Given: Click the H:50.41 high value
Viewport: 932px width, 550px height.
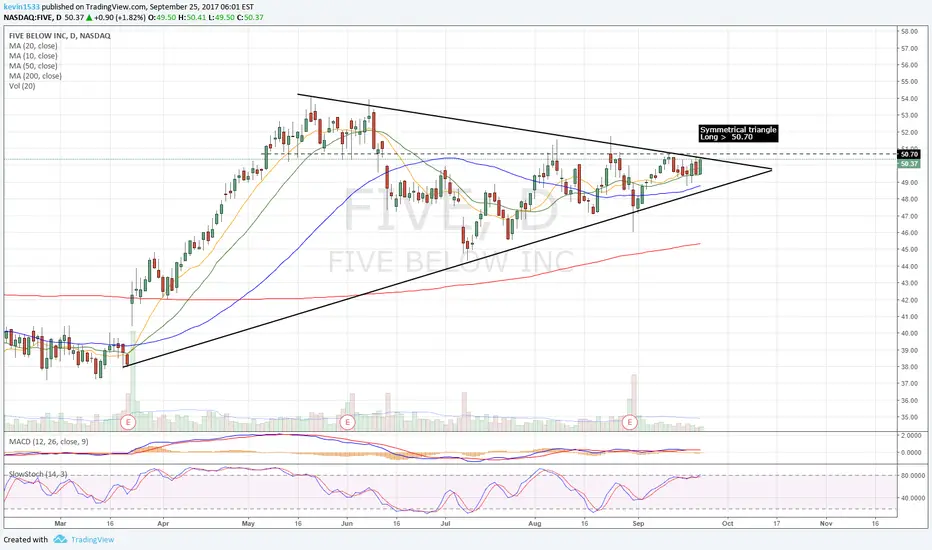Looking at the screenshot, I should tap(193, 17).
